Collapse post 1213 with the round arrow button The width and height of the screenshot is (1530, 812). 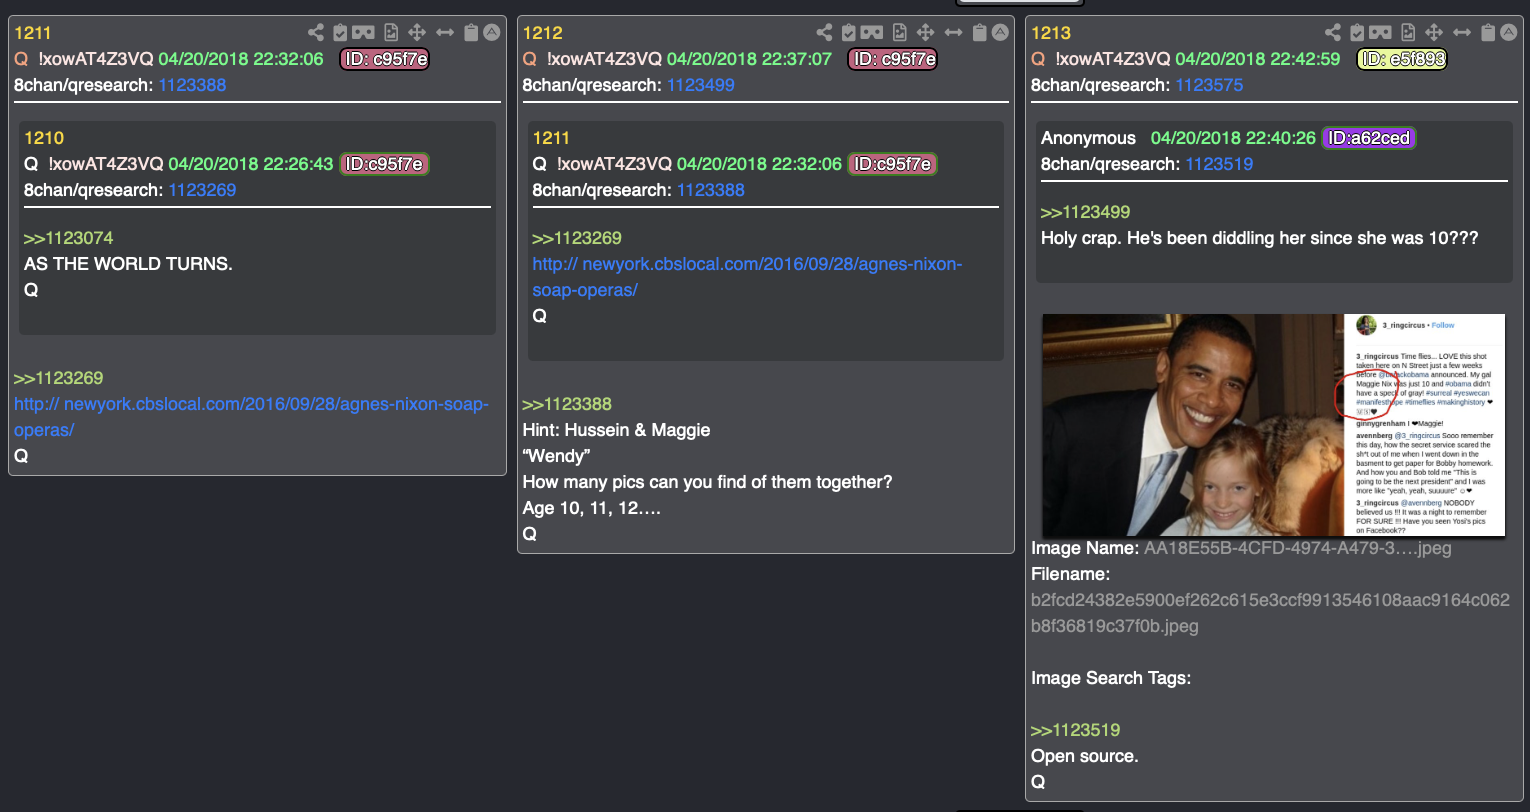tap(1509, 32)
